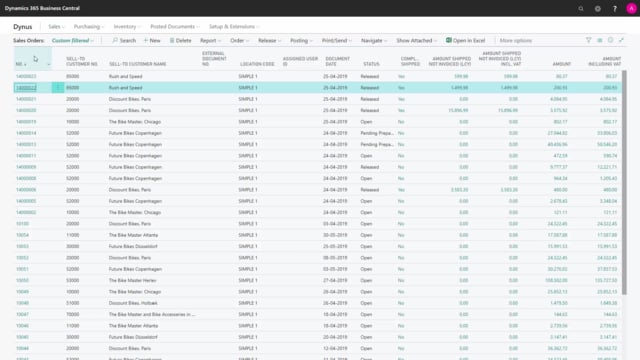
Task: Create a new sales order with New
Action: pos(152,40)
